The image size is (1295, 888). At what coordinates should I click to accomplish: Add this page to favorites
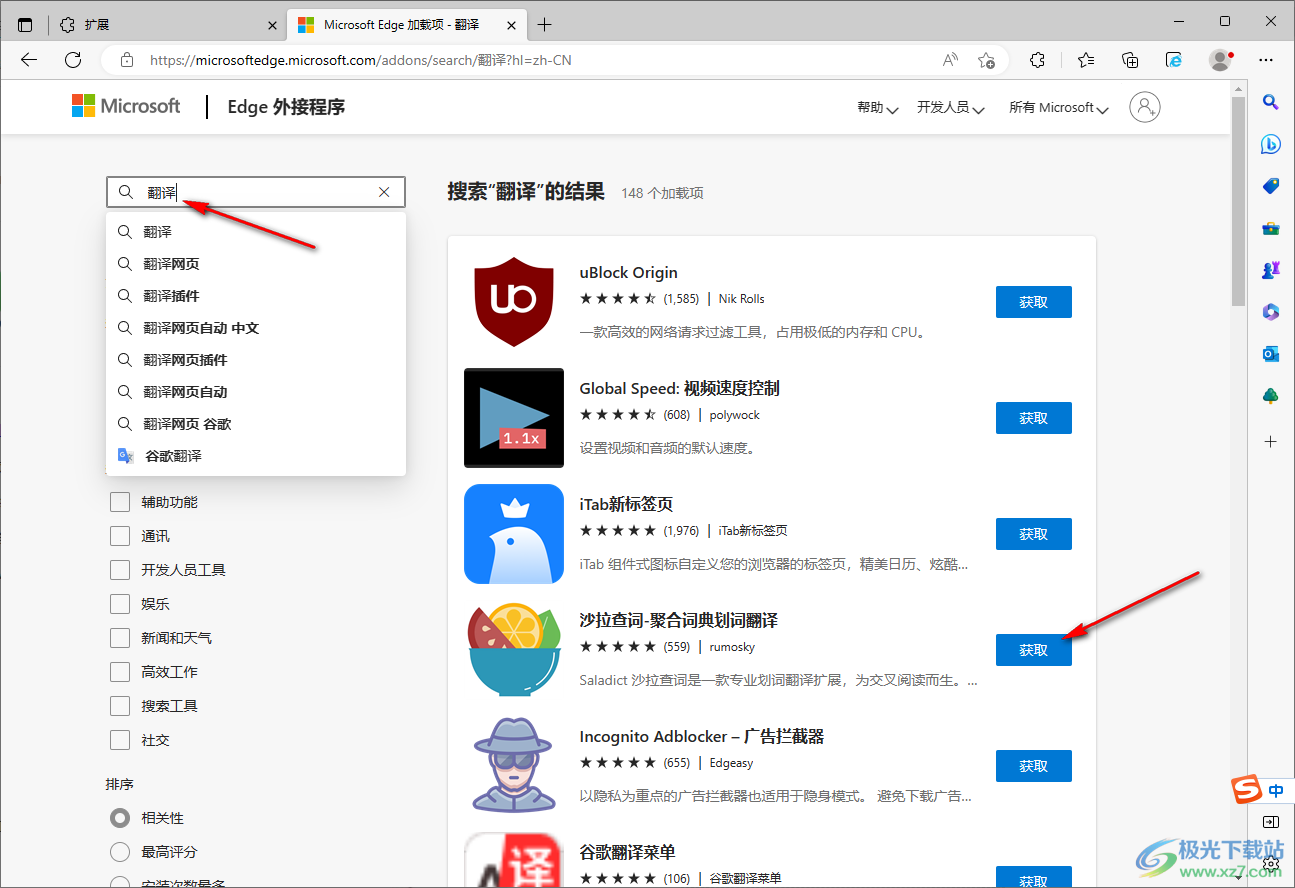coord(986,60)
